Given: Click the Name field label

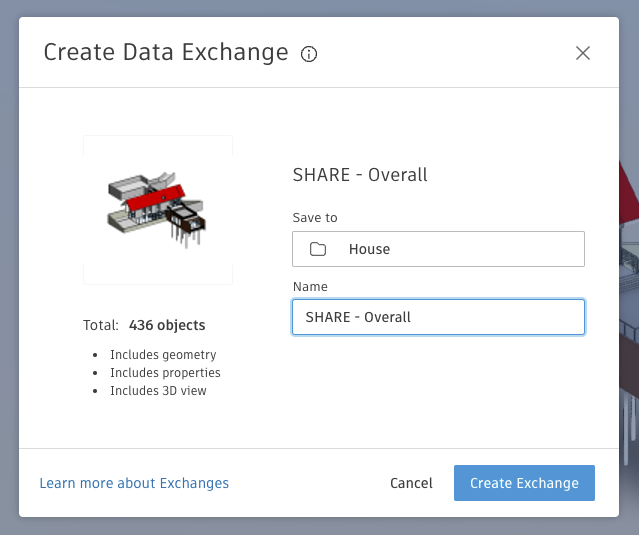Looking at the screenshot, I should tap(309, 287).
